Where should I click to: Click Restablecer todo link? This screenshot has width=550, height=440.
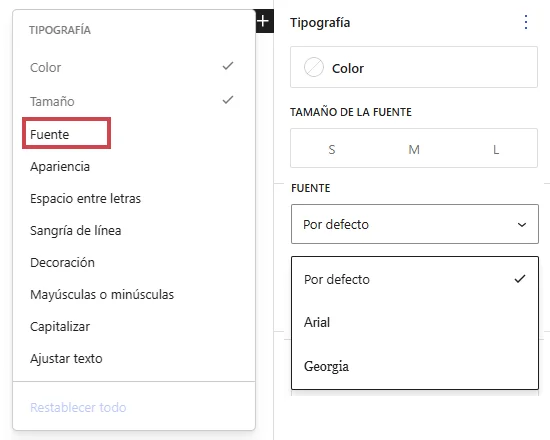click(78, 407)
